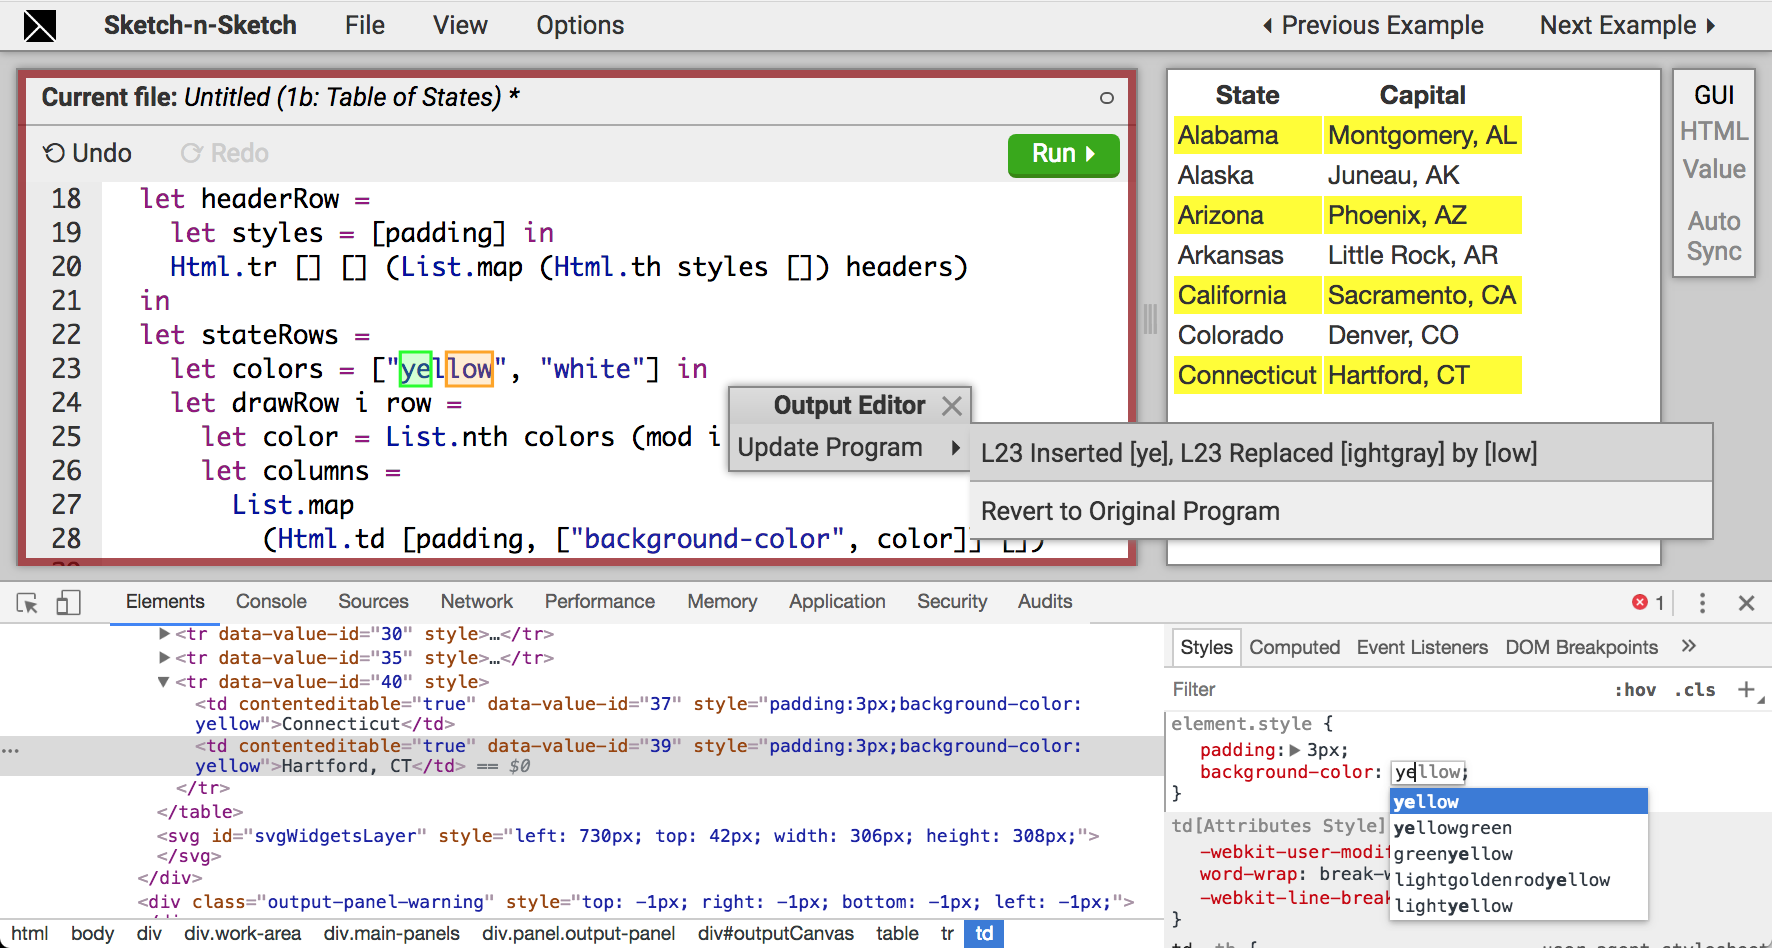Click the Sacramento, CA cell
Image resolution: width=1772 pixels, height=948 pixels.
(x=1423, y=295)
